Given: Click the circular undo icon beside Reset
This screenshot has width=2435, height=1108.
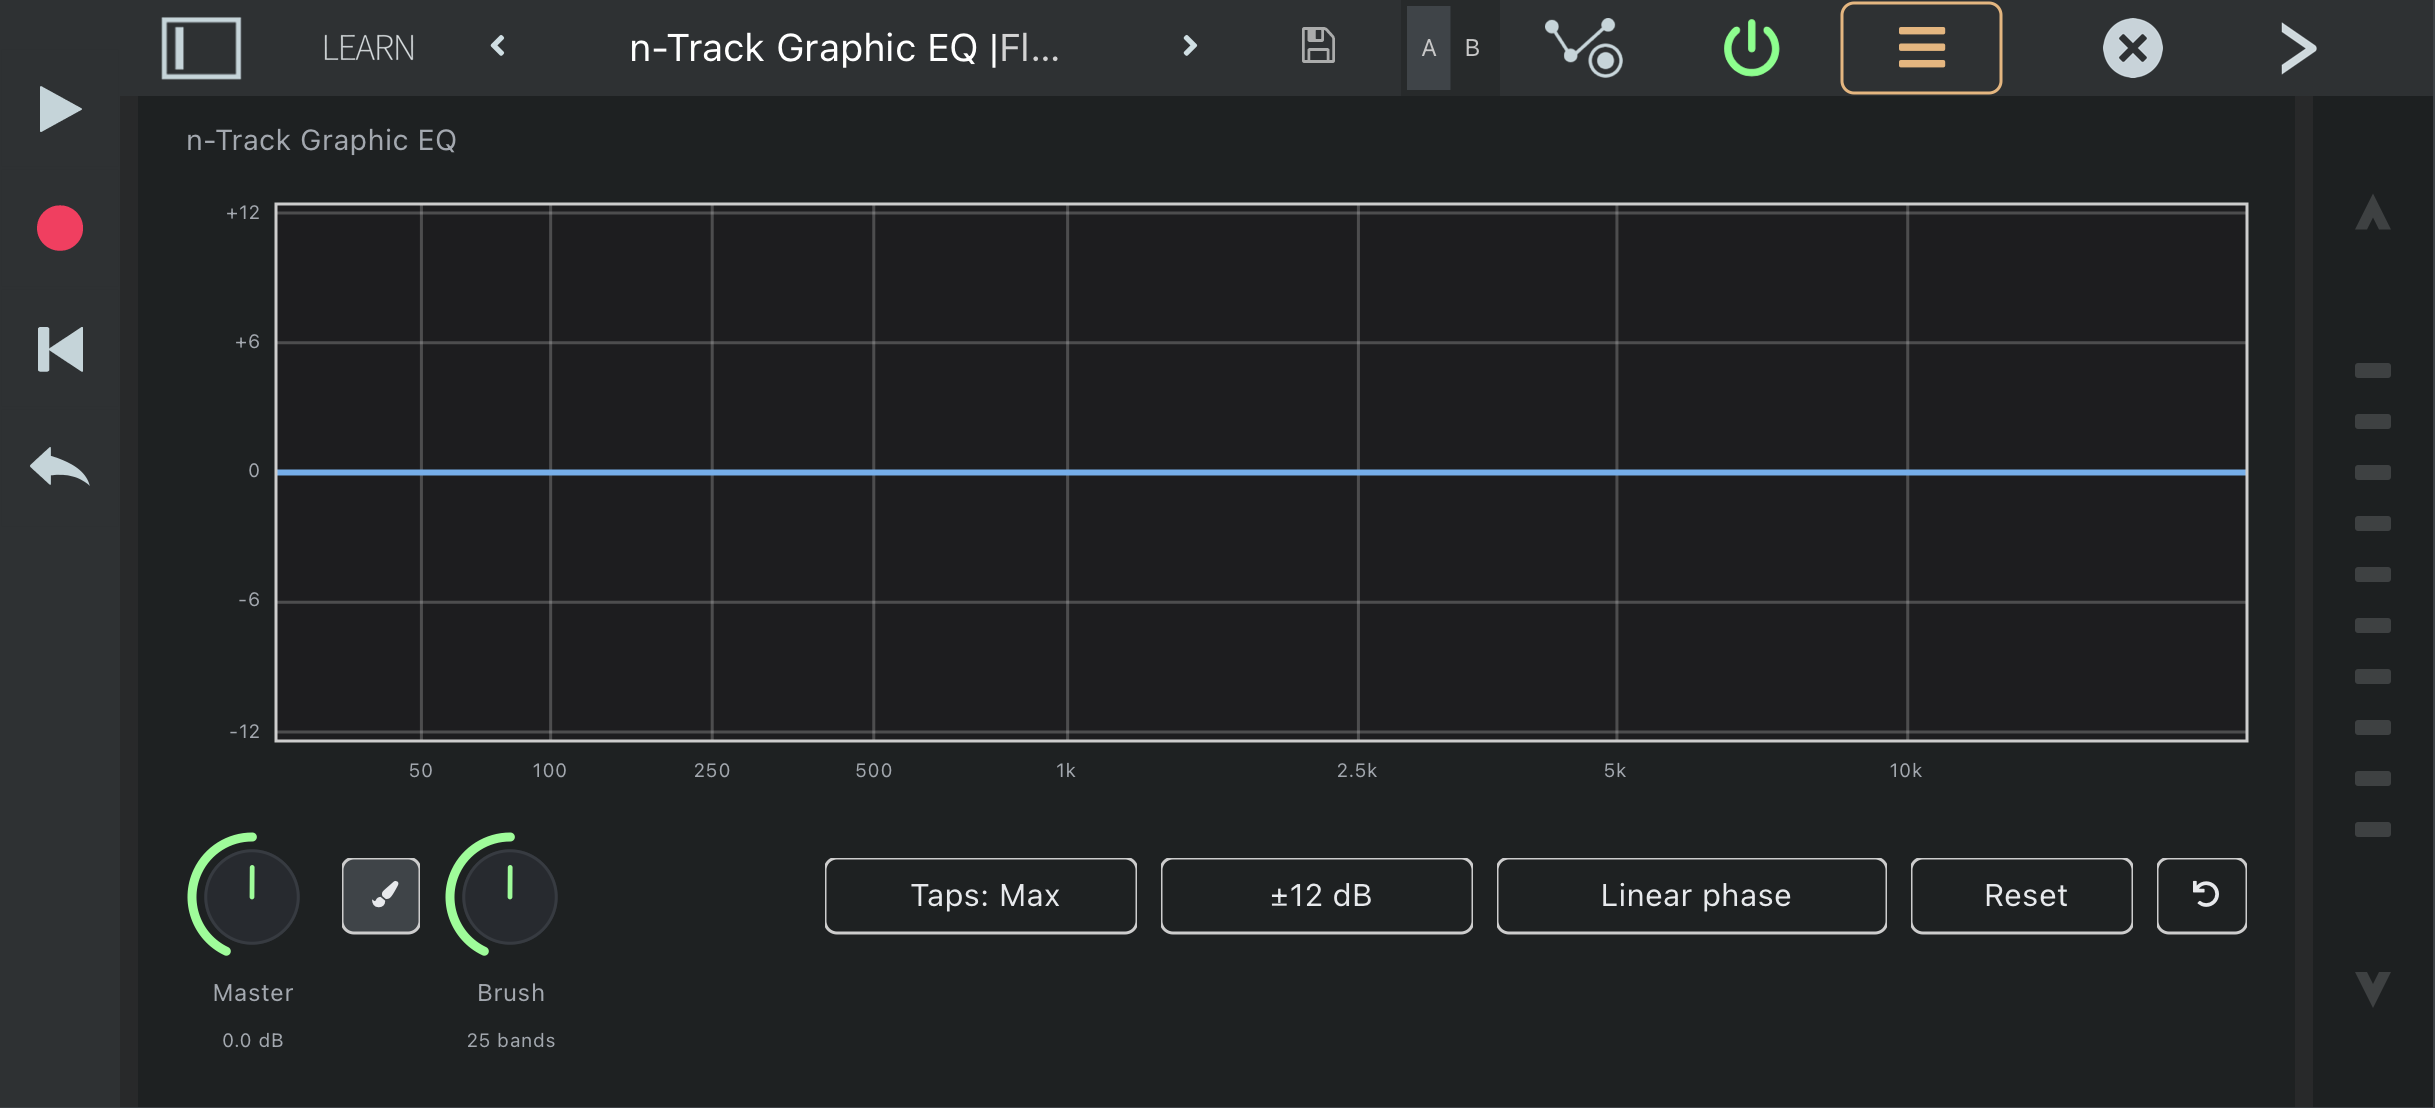Looking at the screenshot, I should coord(2202,895).
